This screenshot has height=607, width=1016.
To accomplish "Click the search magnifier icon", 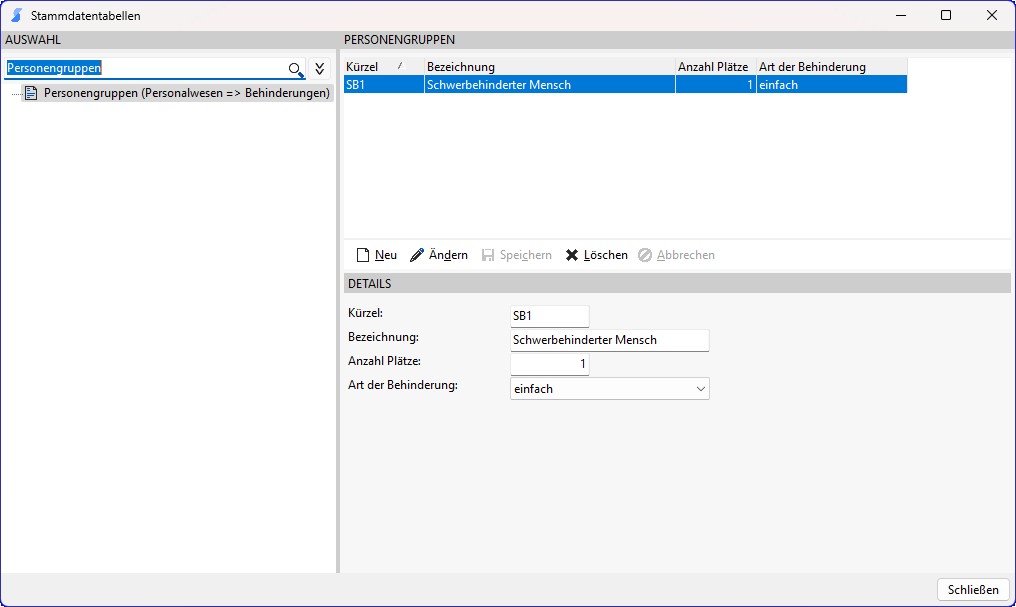I will [x=295, y=69].
